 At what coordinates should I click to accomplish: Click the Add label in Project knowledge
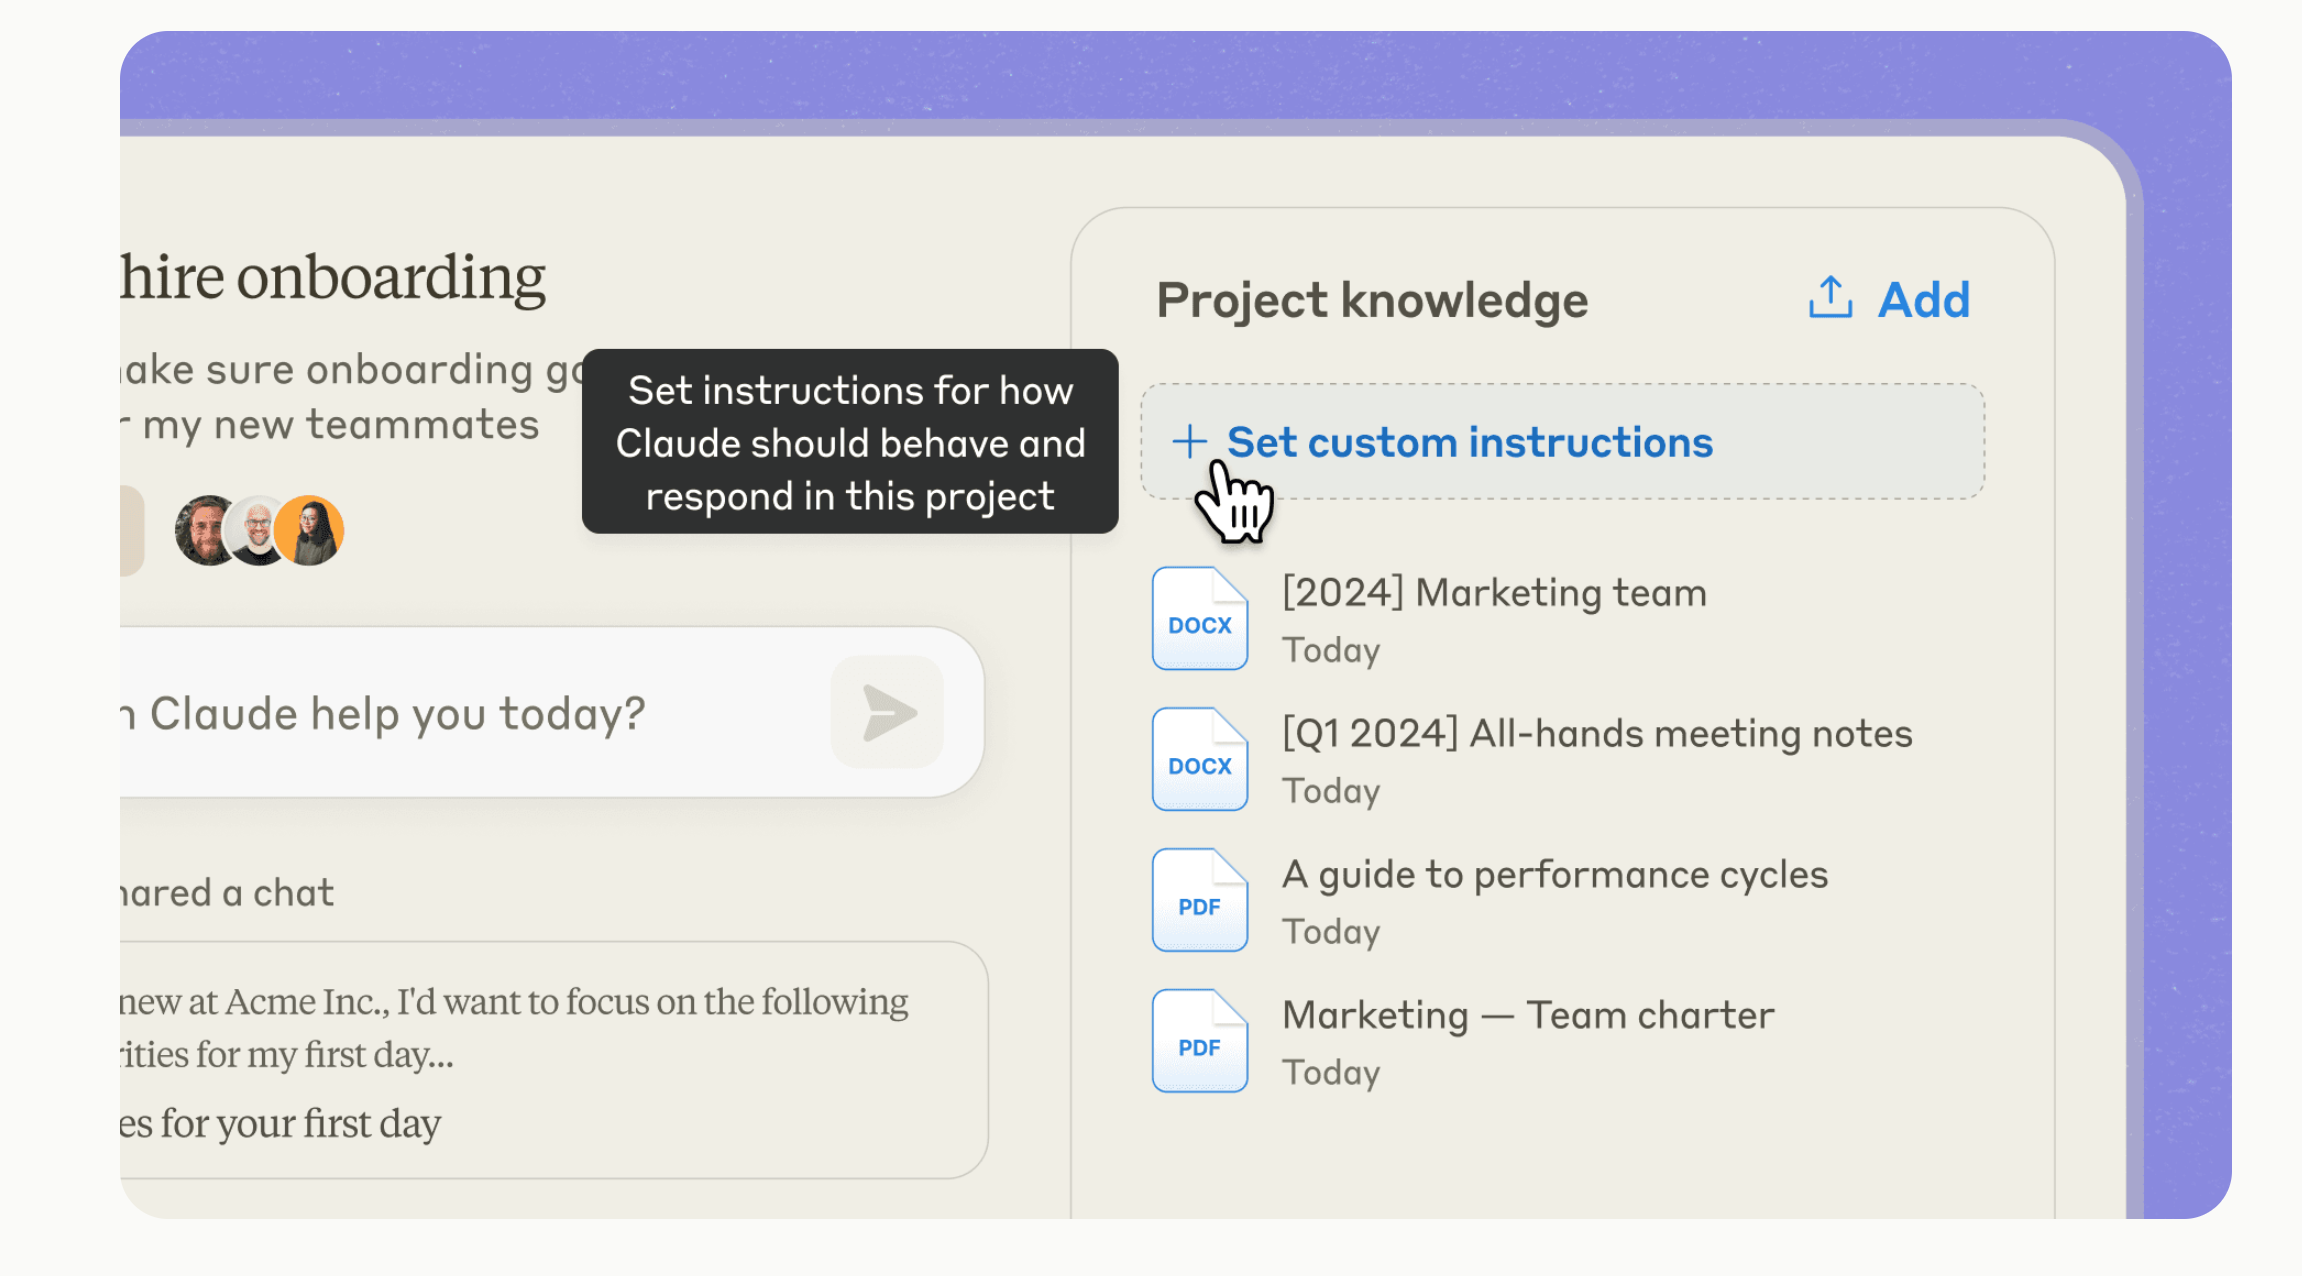[x=1924, y=299]
